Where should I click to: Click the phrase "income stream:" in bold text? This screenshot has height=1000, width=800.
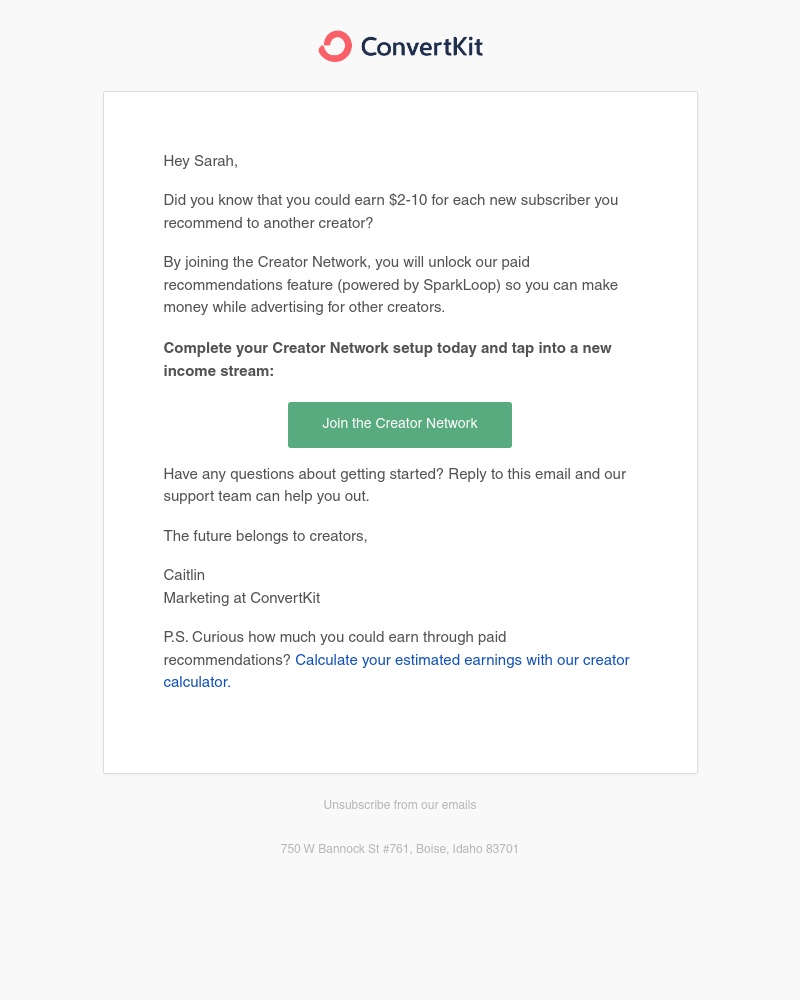tap(219, 371)
